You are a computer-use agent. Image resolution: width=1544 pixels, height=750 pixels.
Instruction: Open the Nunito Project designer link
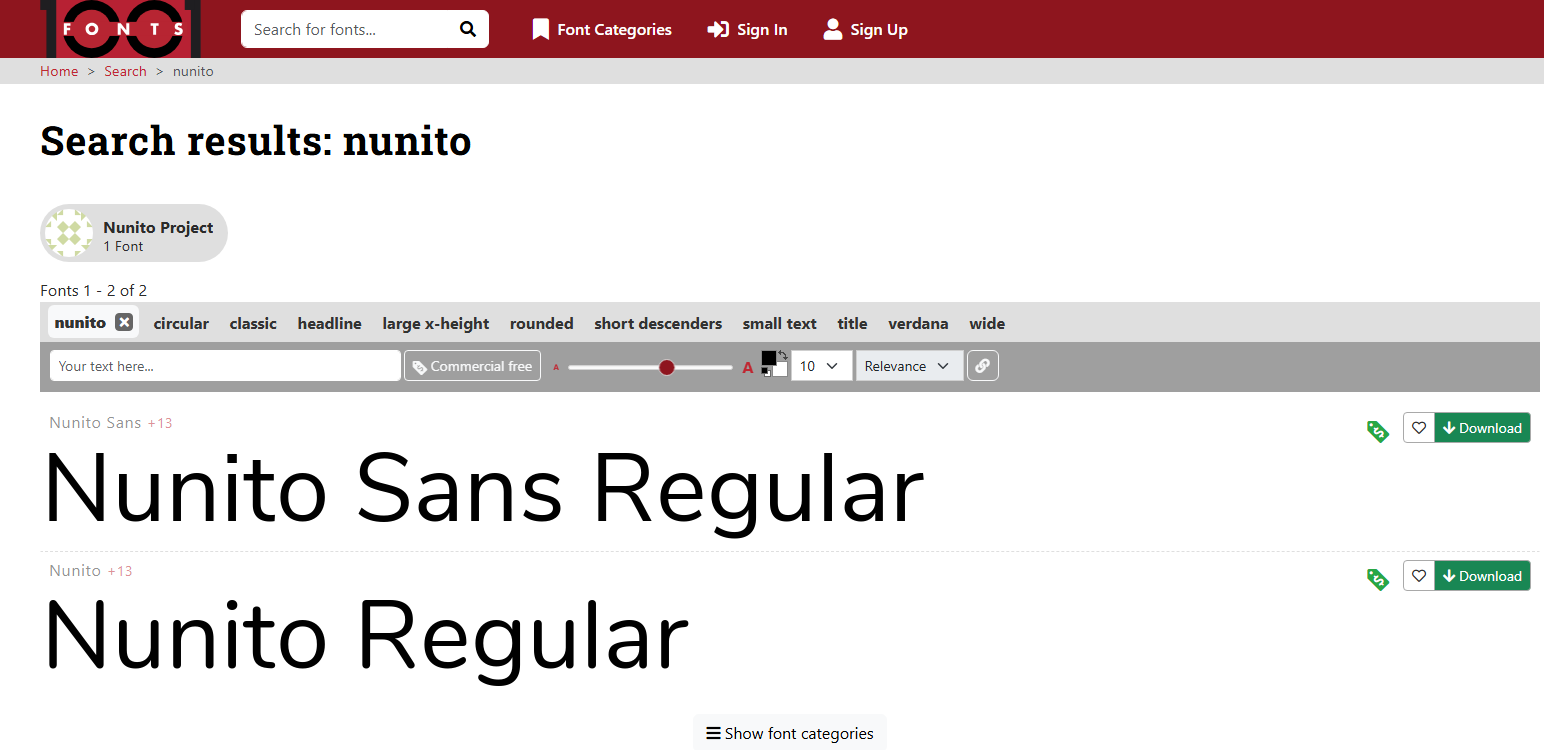tap(158, 227)
